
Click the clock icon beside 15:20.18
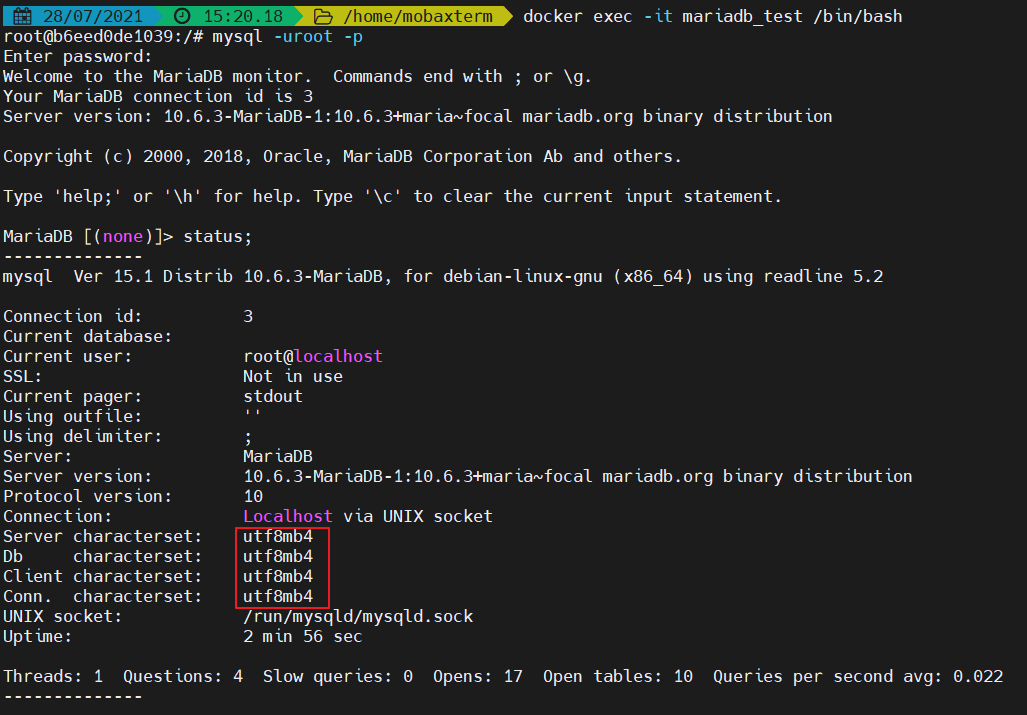tap(183, 16)
